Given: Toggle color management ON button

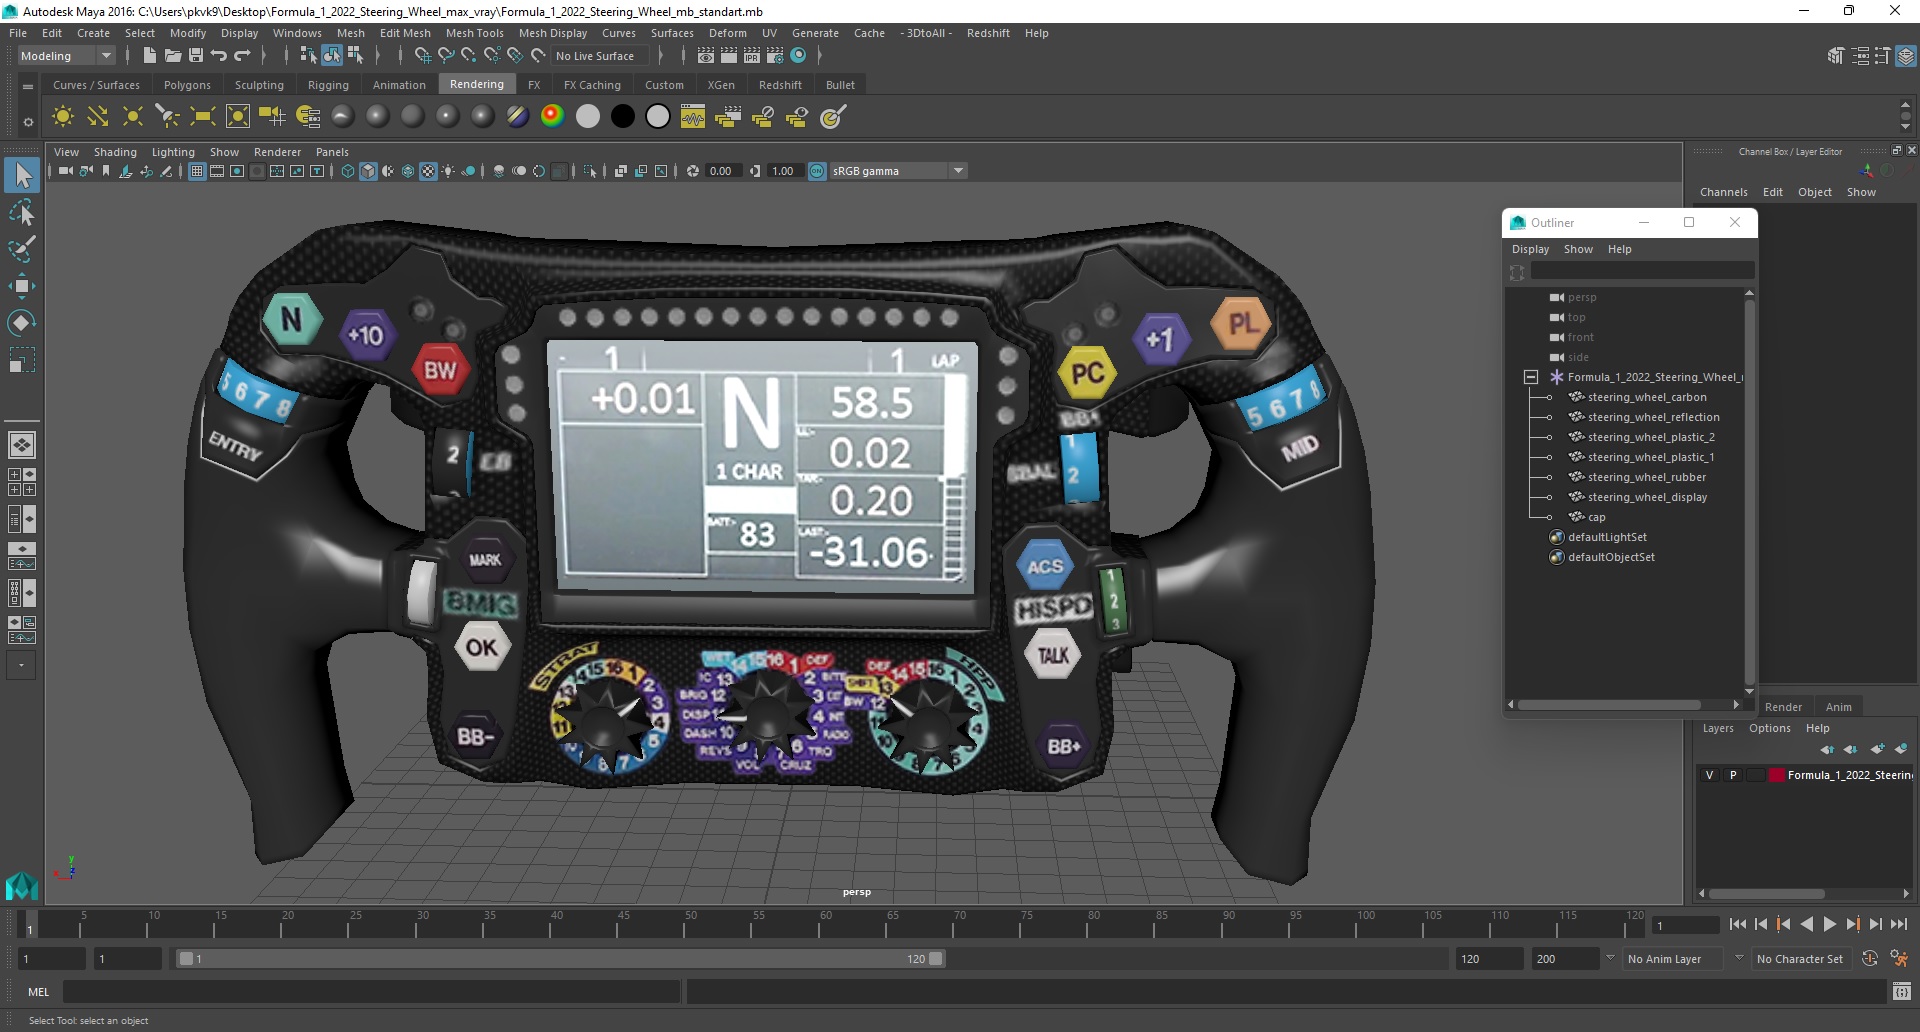Looking at the screenshot, I should point(817,171).
